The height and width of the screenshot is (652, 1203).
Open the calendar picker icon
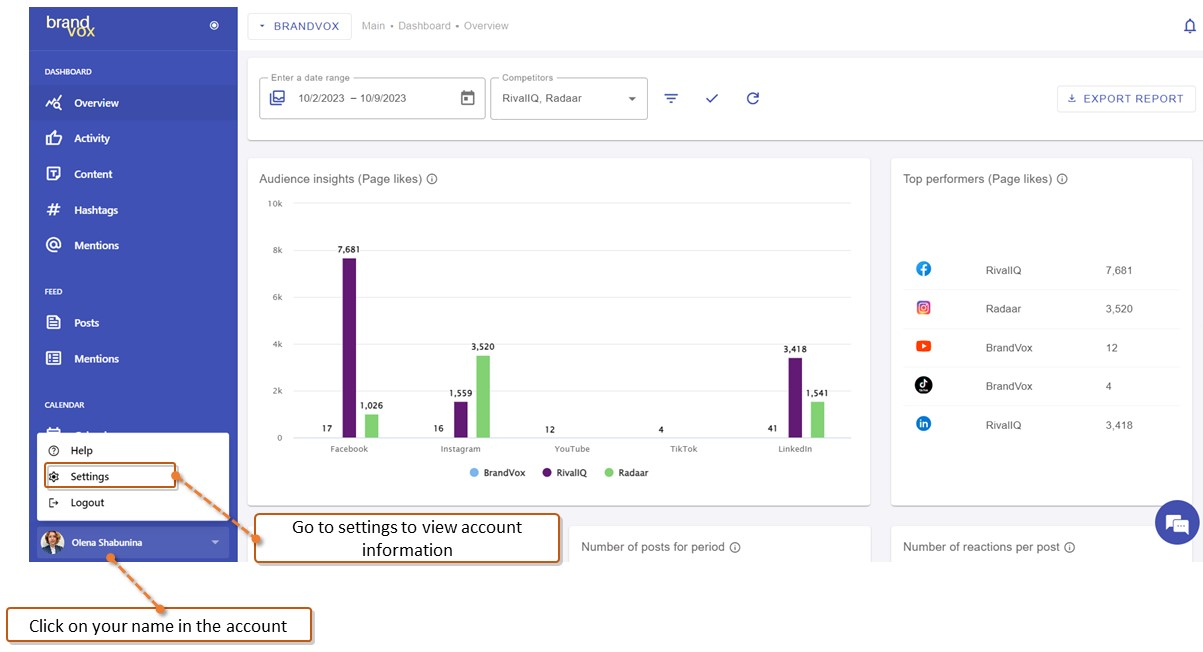tap(467, 98)
